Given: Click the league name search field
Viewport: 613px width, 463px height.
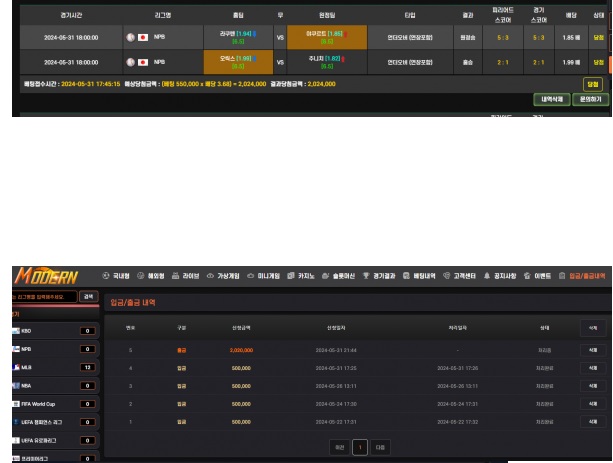Looking at the screenshot, I should pos(40,296).
